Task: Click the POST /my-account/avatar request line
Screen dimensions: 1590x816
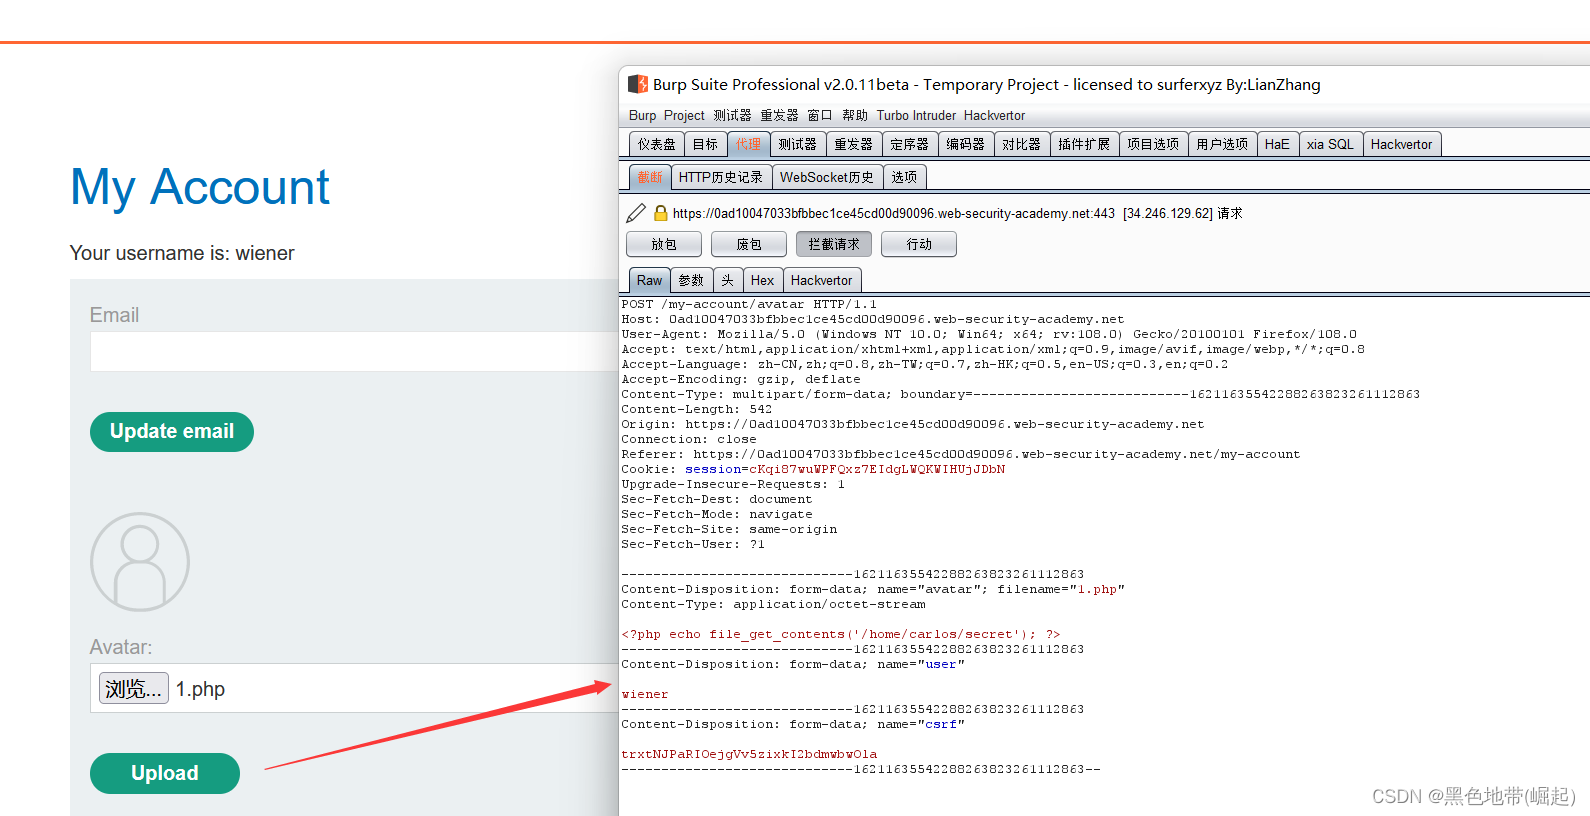Action: (749, 304)
